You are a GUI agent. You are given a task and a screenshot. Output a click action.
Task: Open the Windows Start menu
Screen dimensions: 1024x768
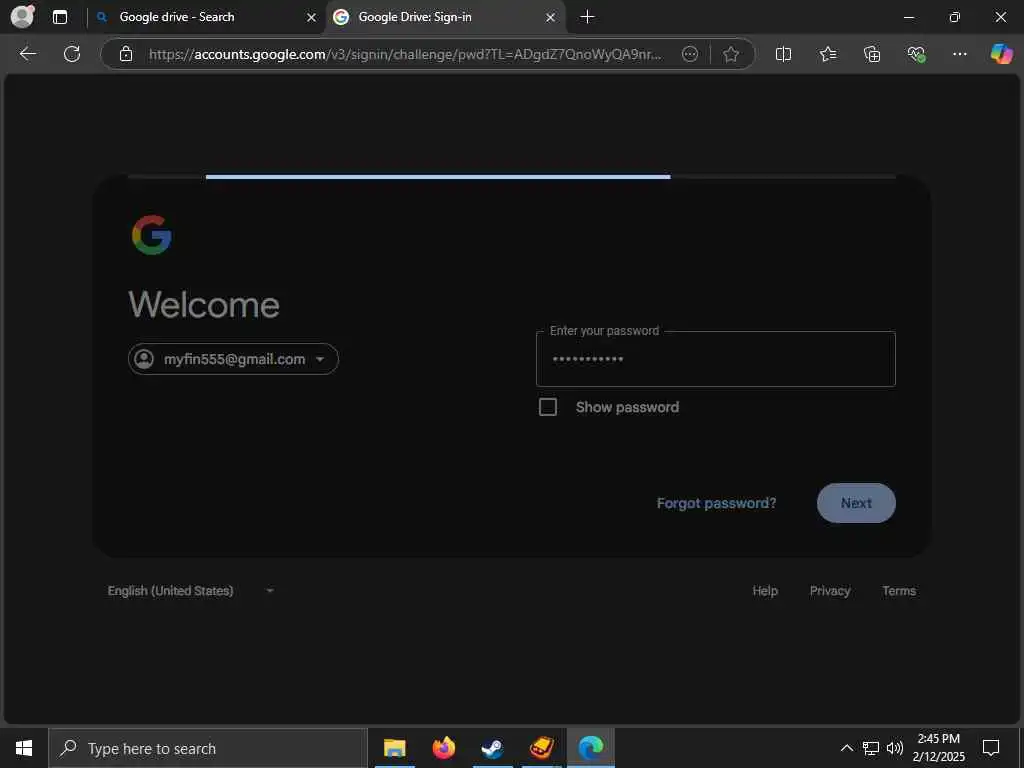click(x=24, y=748)
